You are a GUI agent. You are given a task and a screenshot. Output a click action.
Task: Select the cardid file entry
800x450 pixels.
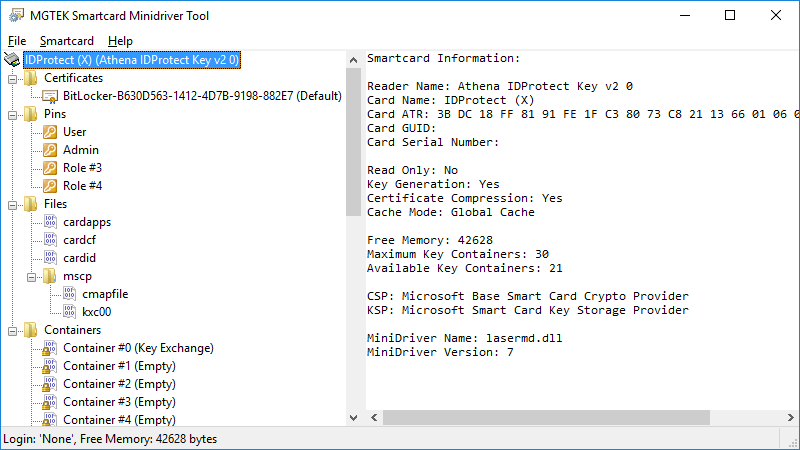80,258
